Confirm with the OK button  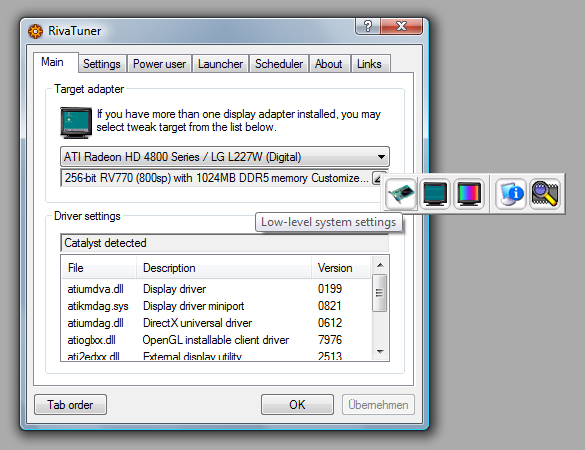[x=297, y=405]
